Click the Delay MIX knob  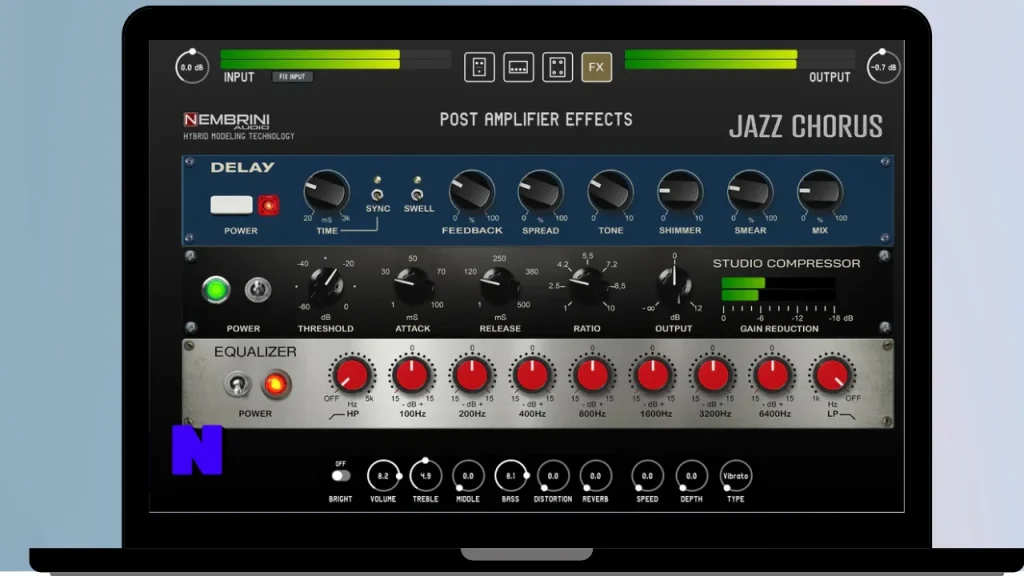pos(820,192)
